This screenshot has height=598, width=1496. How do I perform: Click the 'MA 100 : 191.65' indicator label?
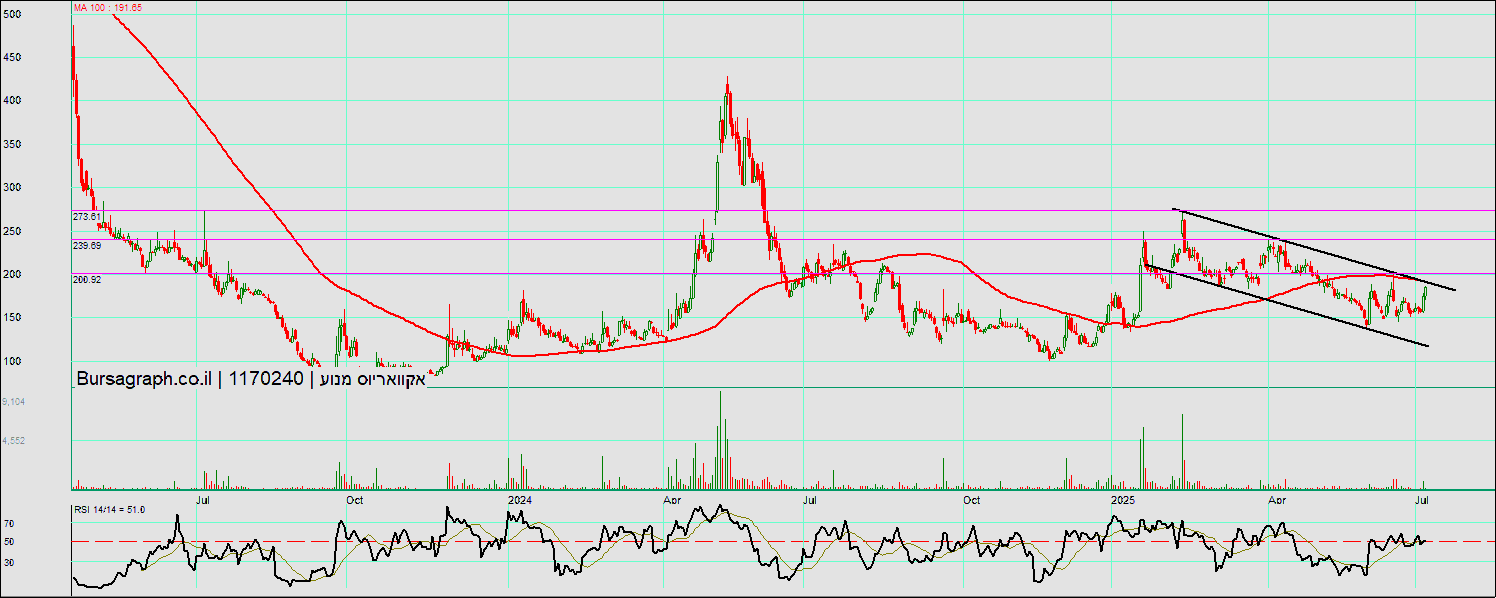(x=108, y=7)
